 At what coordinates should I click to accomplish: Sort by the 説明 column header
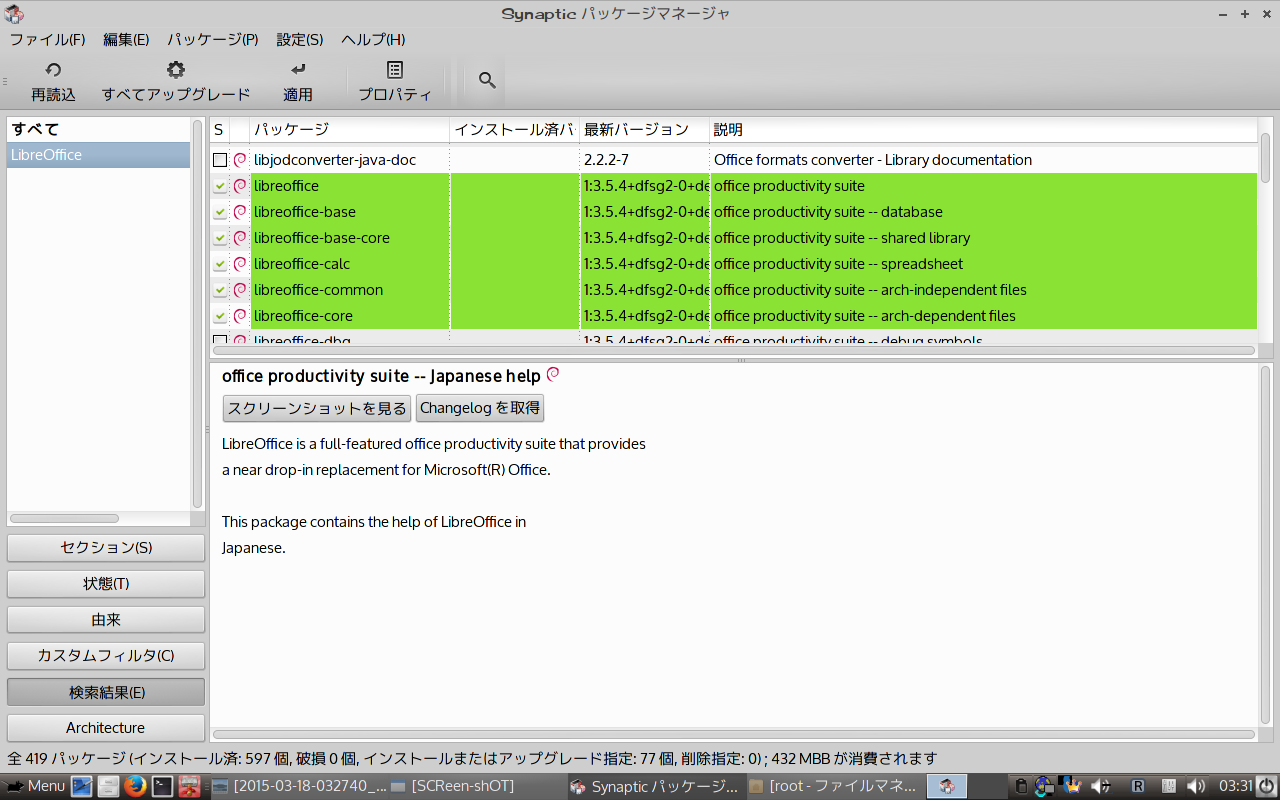coord(983,130)
